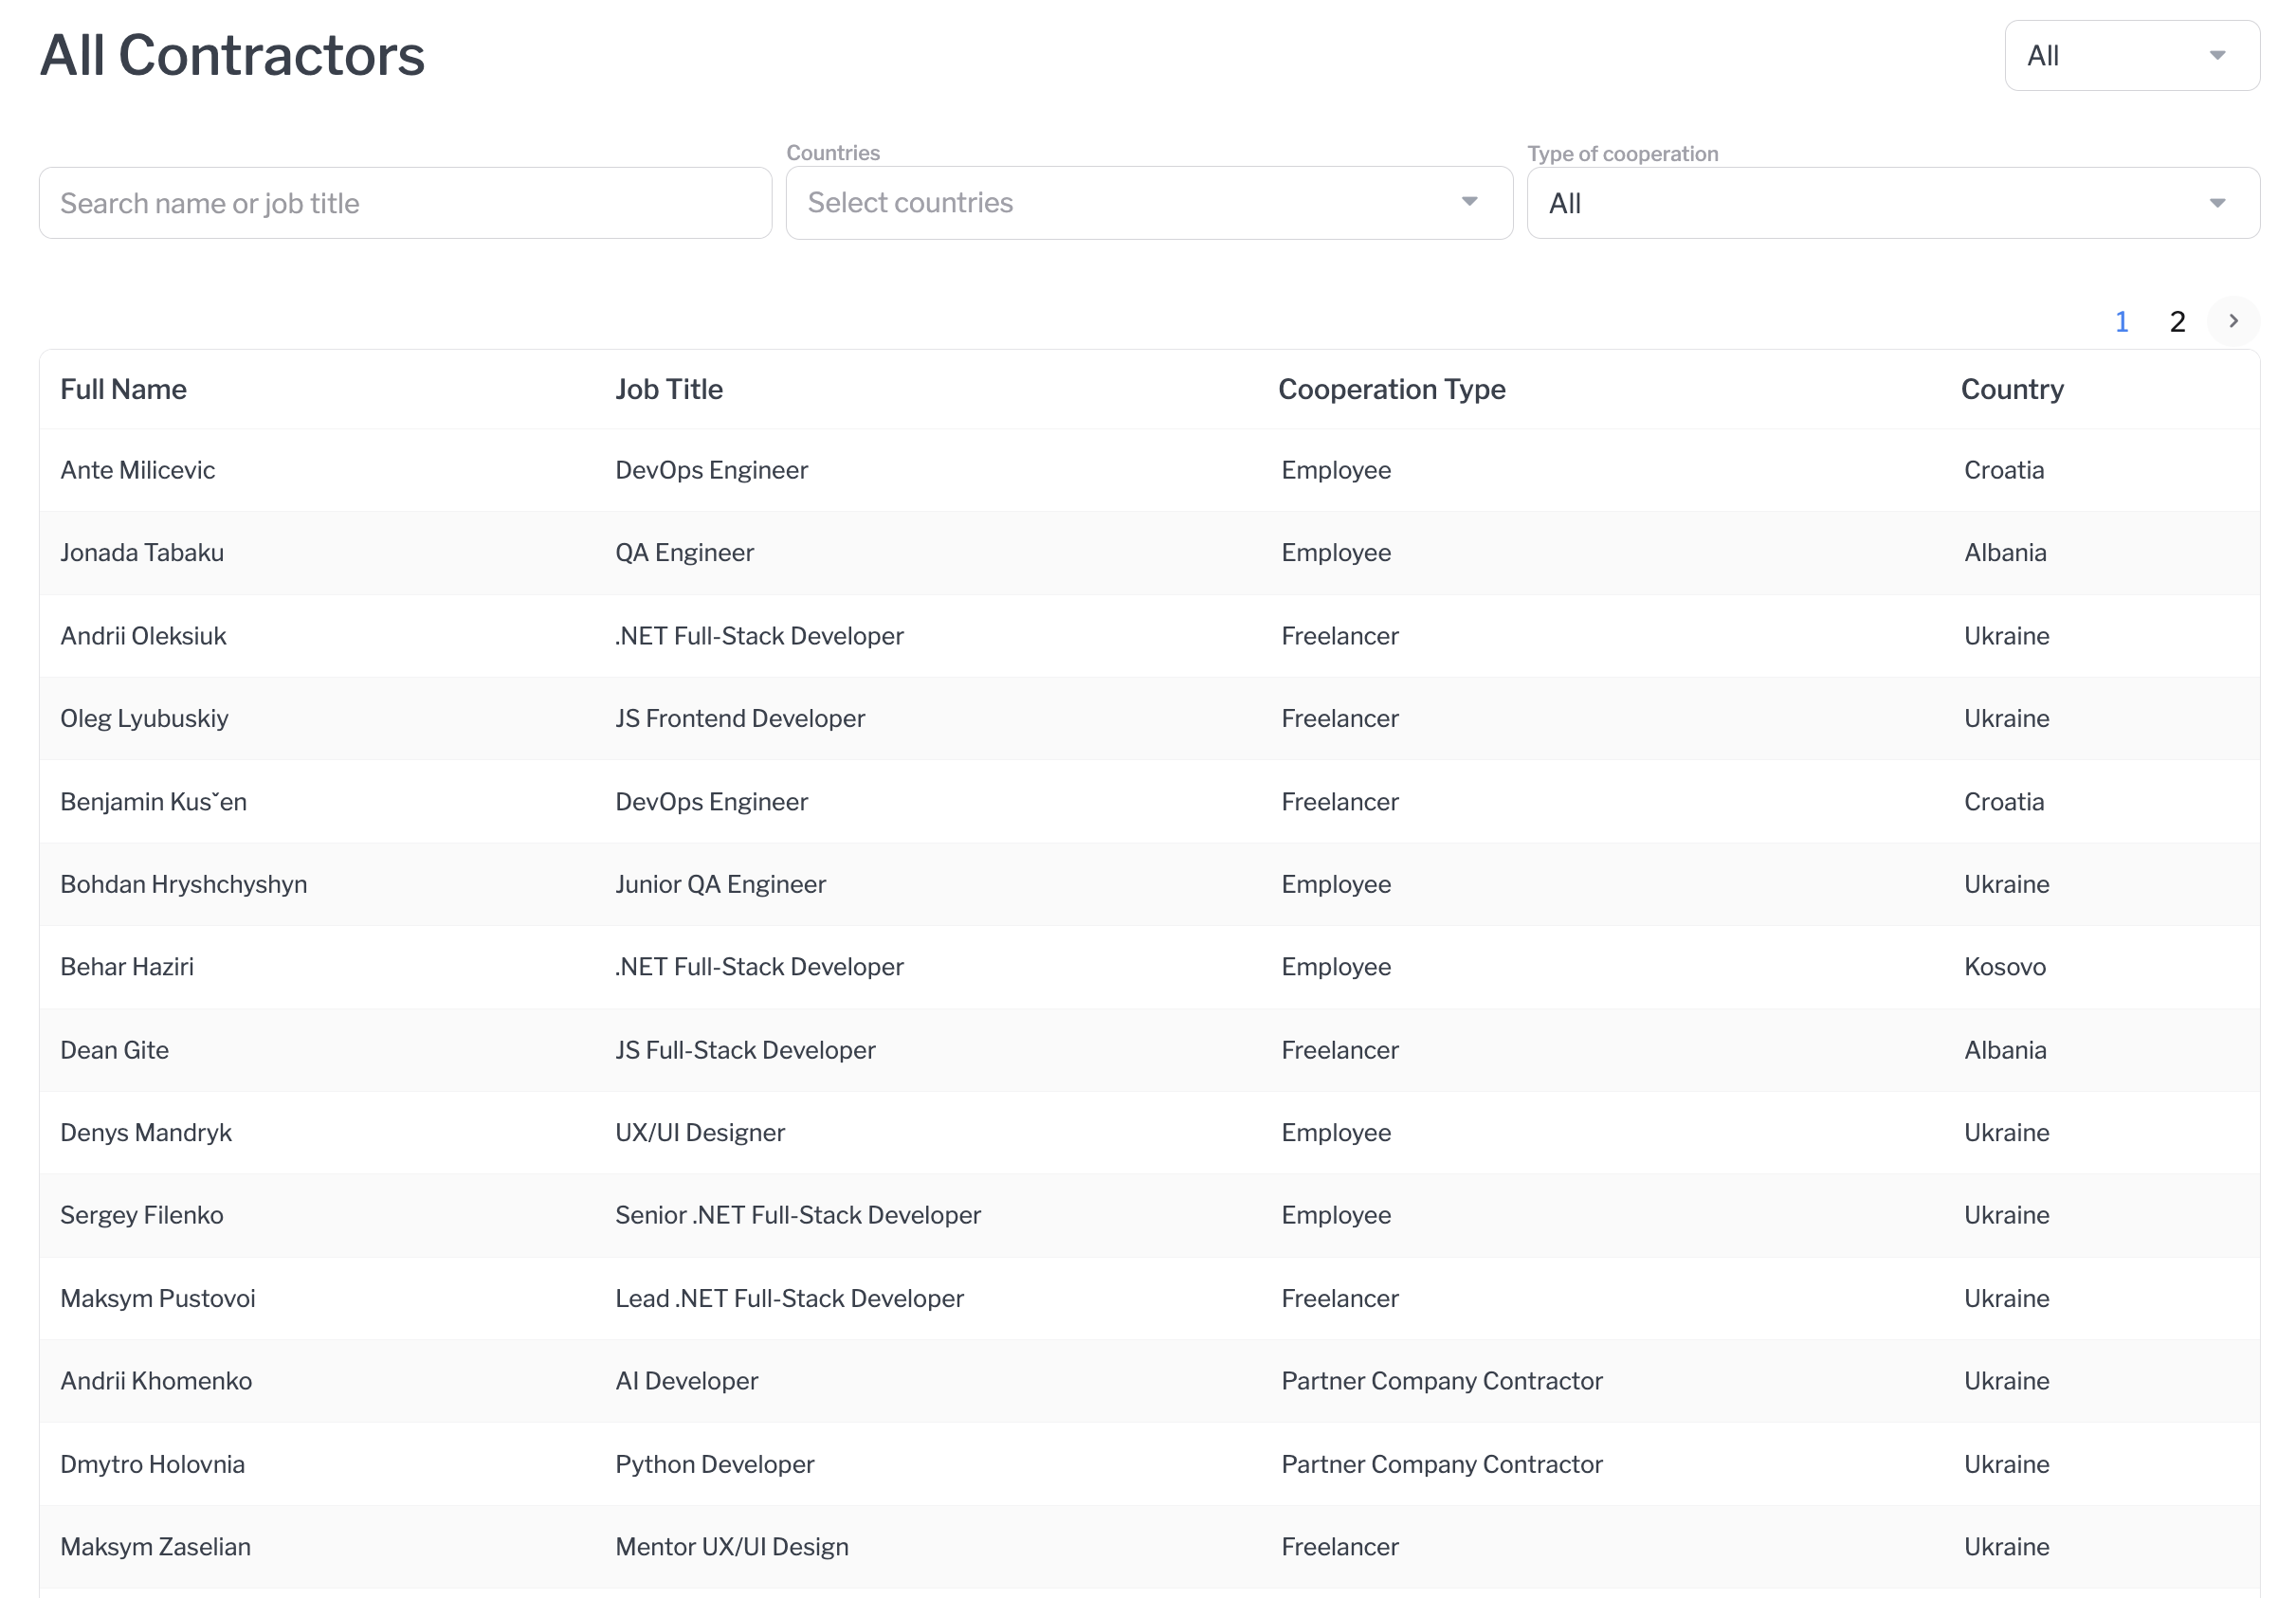Click Ante Milicevic's DevOps Engineer job title
Screen dimensions: 2296x1598
point(711,470)
